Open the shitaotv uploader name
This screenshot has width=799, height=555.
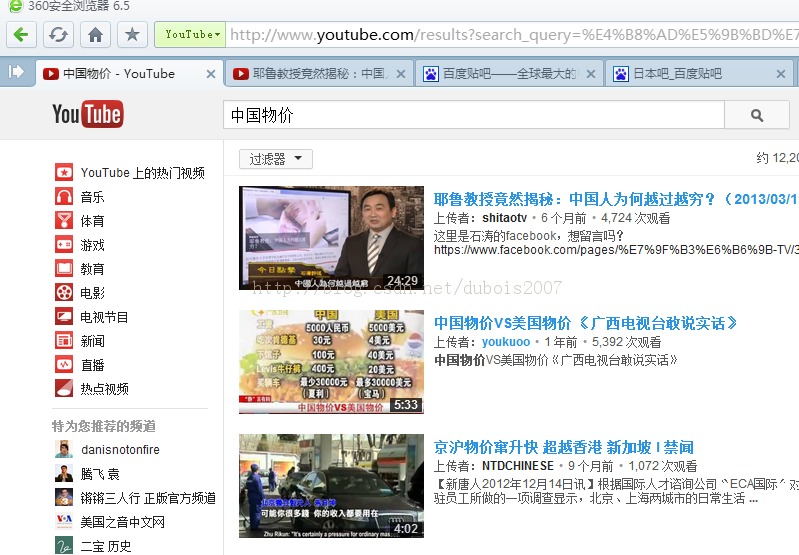coord(504,218)
